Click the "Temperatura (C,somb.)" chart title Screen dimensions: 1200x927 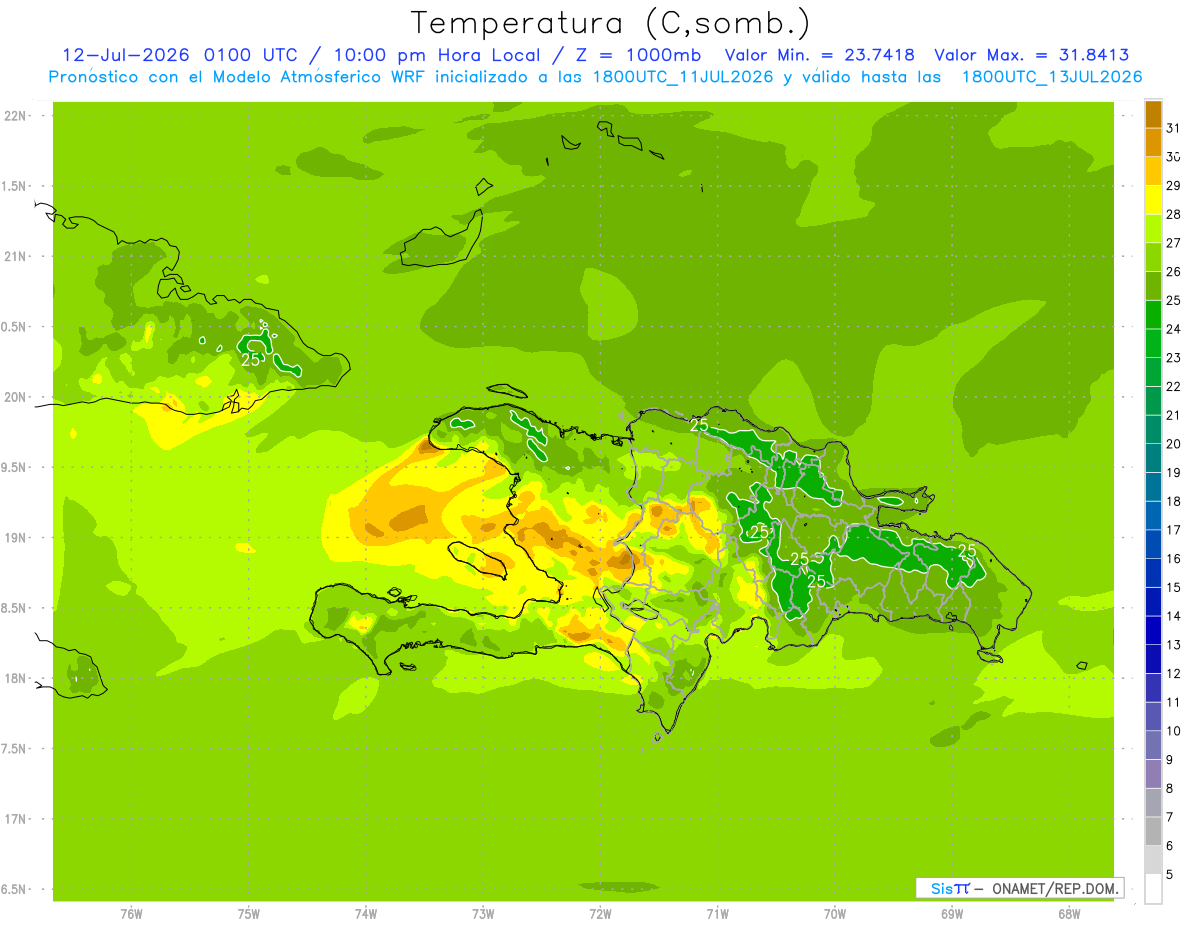[611, 24]
